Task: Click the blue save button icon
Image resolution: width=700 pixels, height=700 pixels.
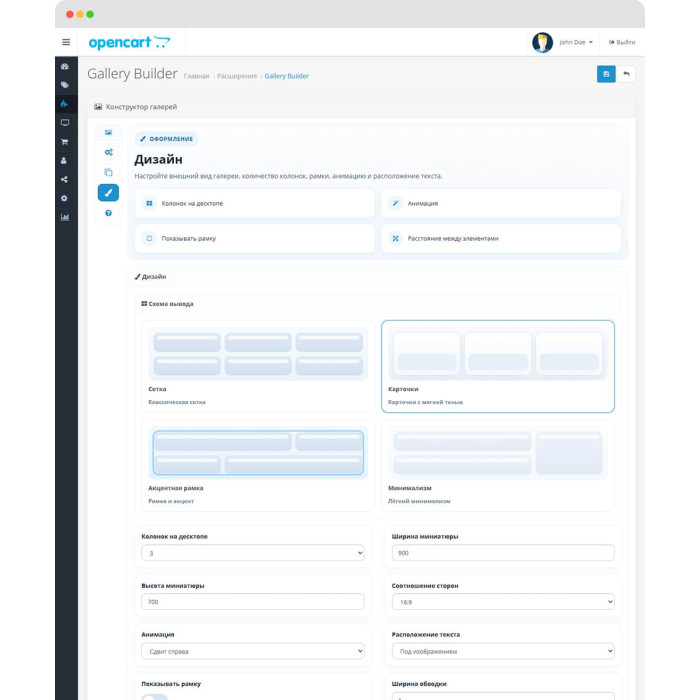Action: 606,74
